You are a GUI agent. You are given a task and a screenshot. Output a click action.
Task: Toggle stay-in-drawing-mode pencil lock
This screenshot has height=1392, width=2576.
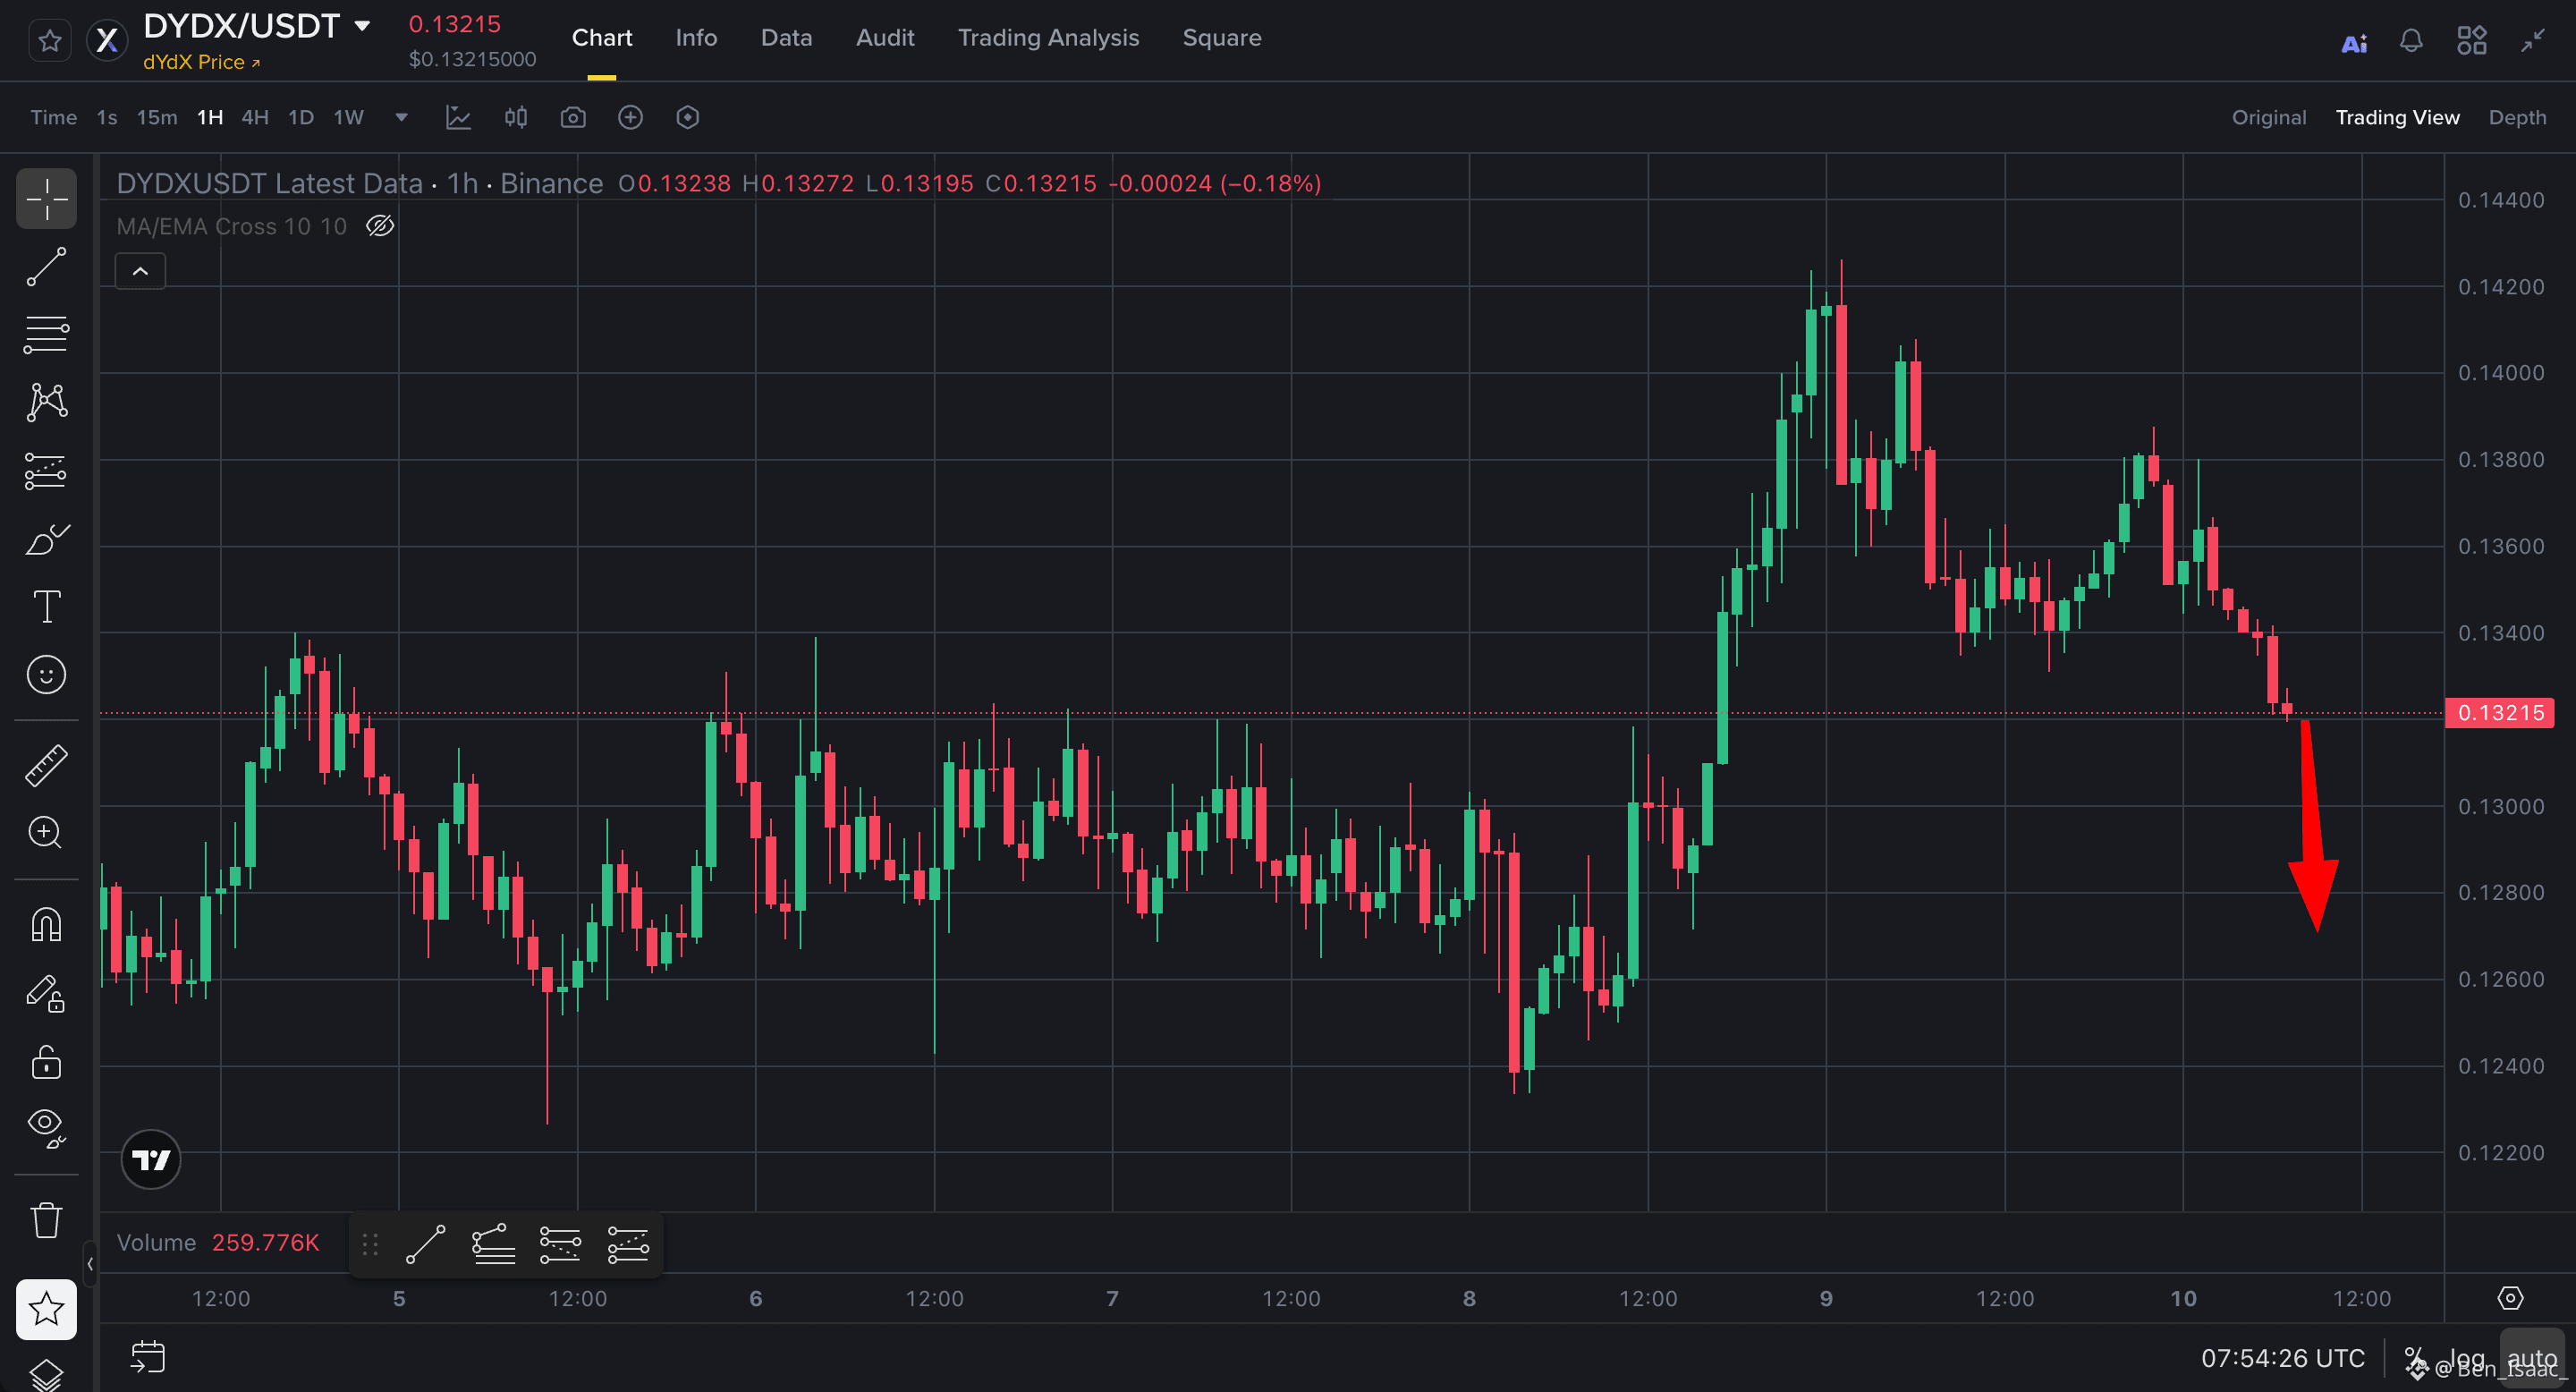coord(46,993)
